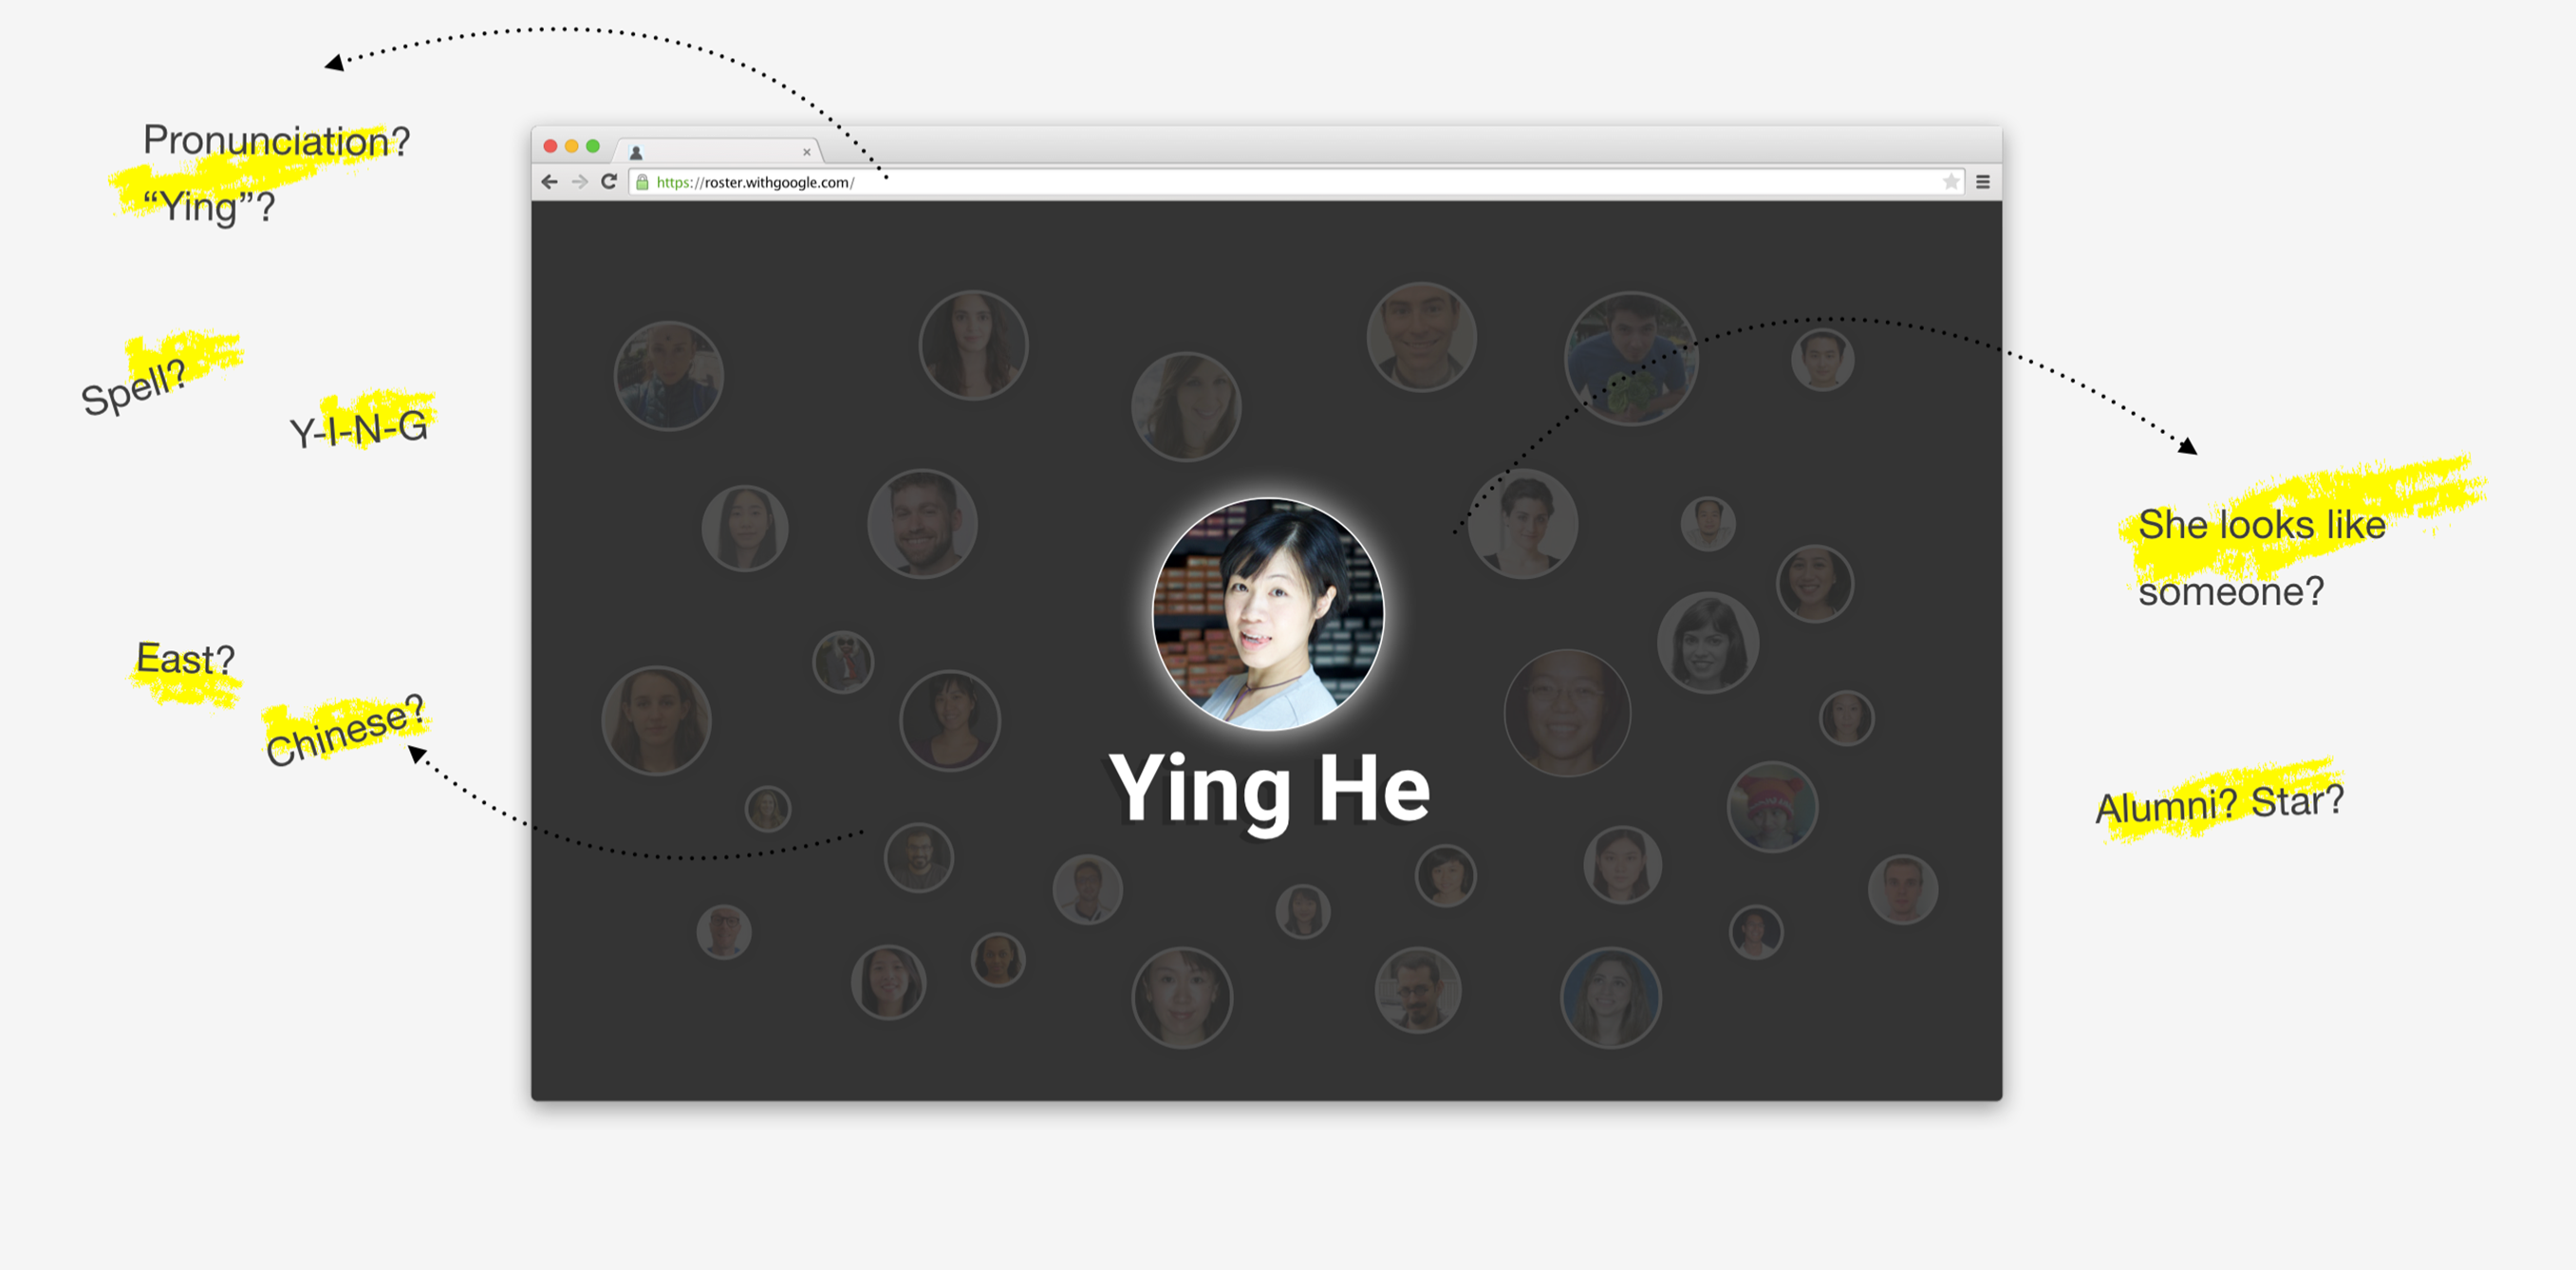Screen dimensions: 2576x1270
Task: Click the green padlock security icon
Action: coord(642,182)
